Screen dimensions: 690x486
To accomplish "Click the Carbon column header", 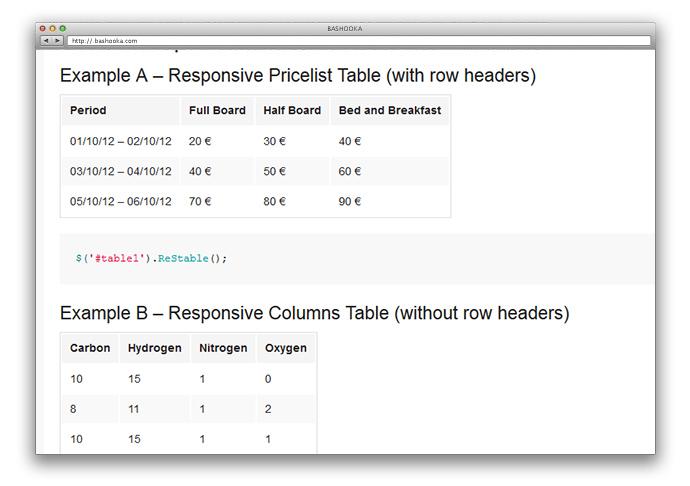I will [90, 348].
